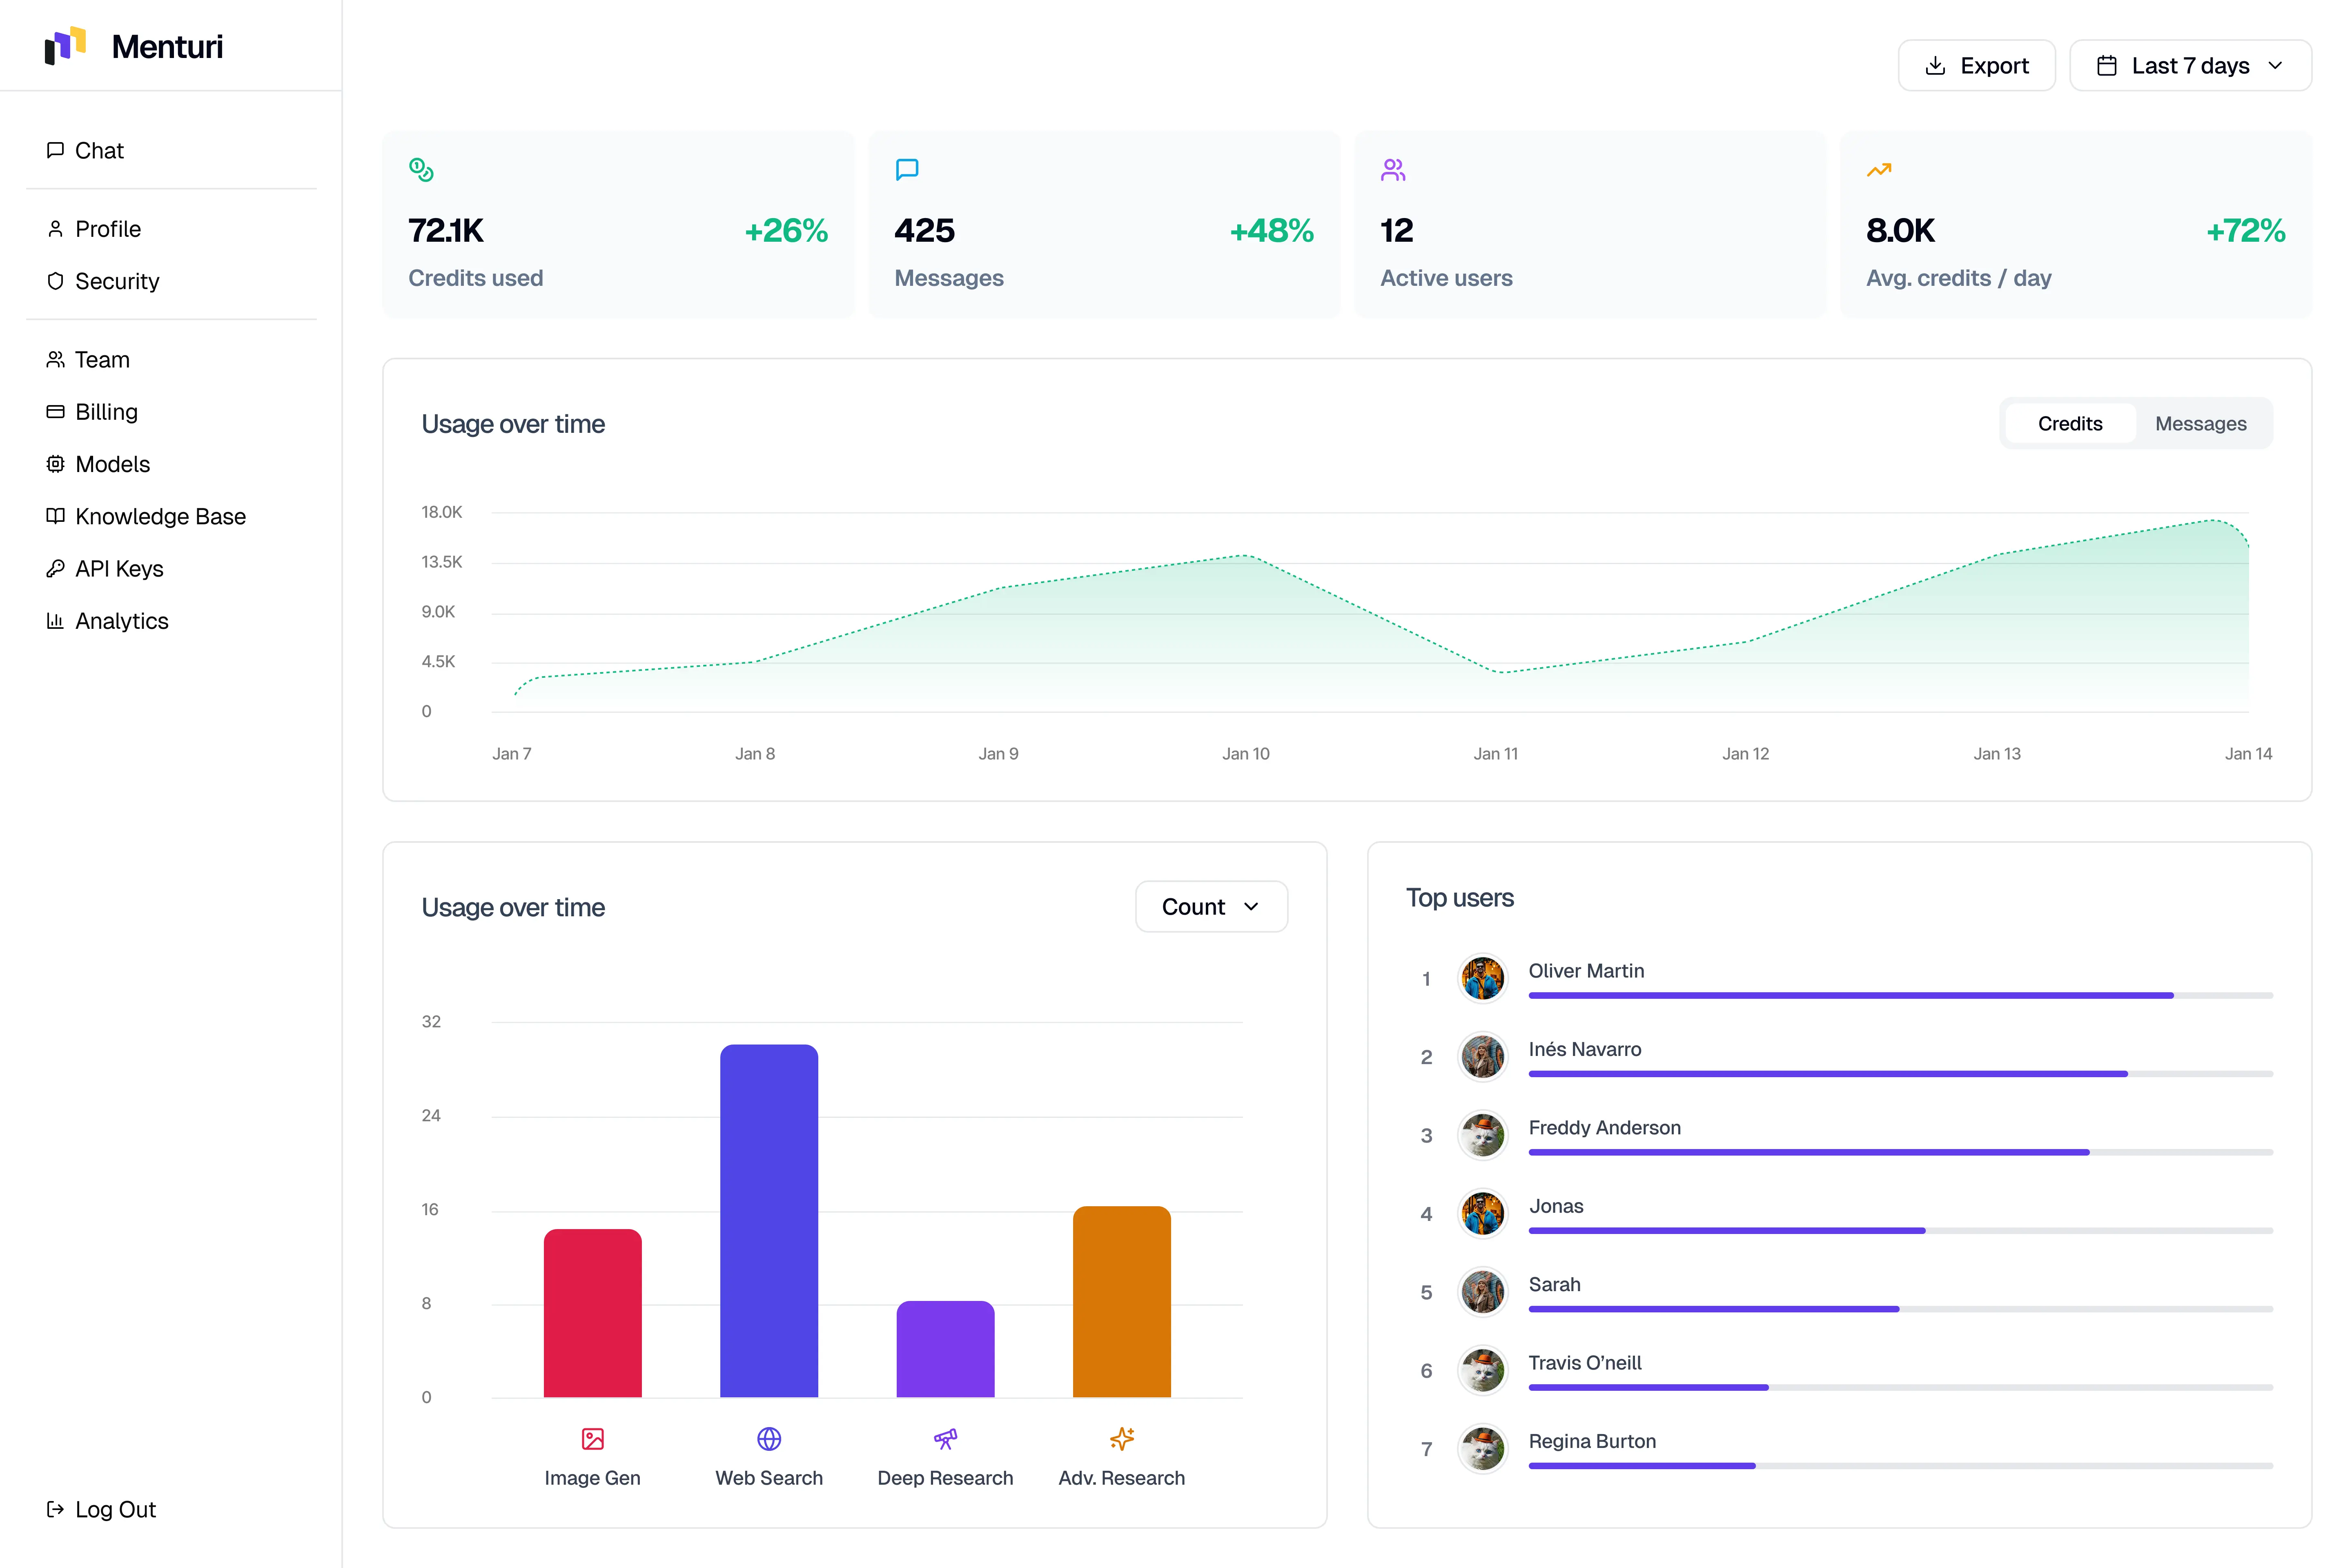Click the Messages chat bubble icon
Image resolution: width=2352 pixels, height=1568 pixels.
(x=907, y=170)
